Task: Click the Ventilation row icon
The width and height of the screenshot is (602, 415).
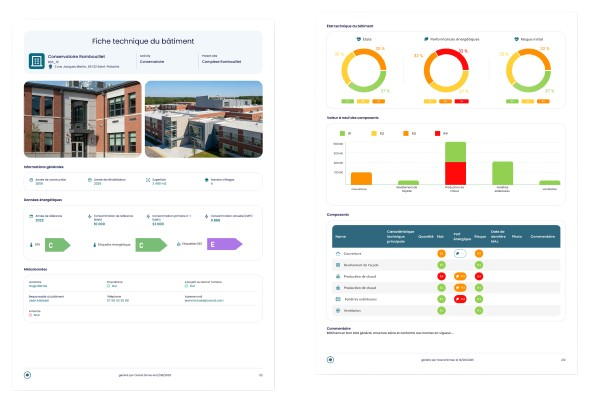Action: [337, 310]
